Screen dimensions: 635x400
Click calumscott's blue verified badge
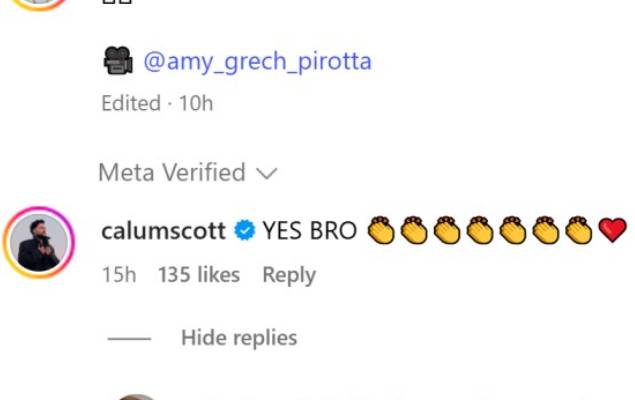[244, 231]
